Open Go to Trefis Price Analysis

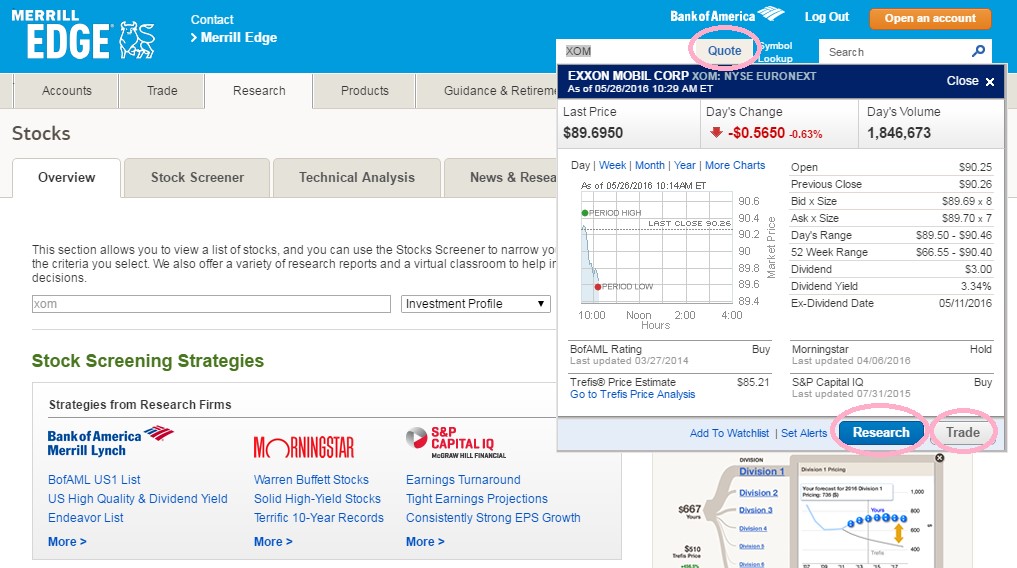632,394
